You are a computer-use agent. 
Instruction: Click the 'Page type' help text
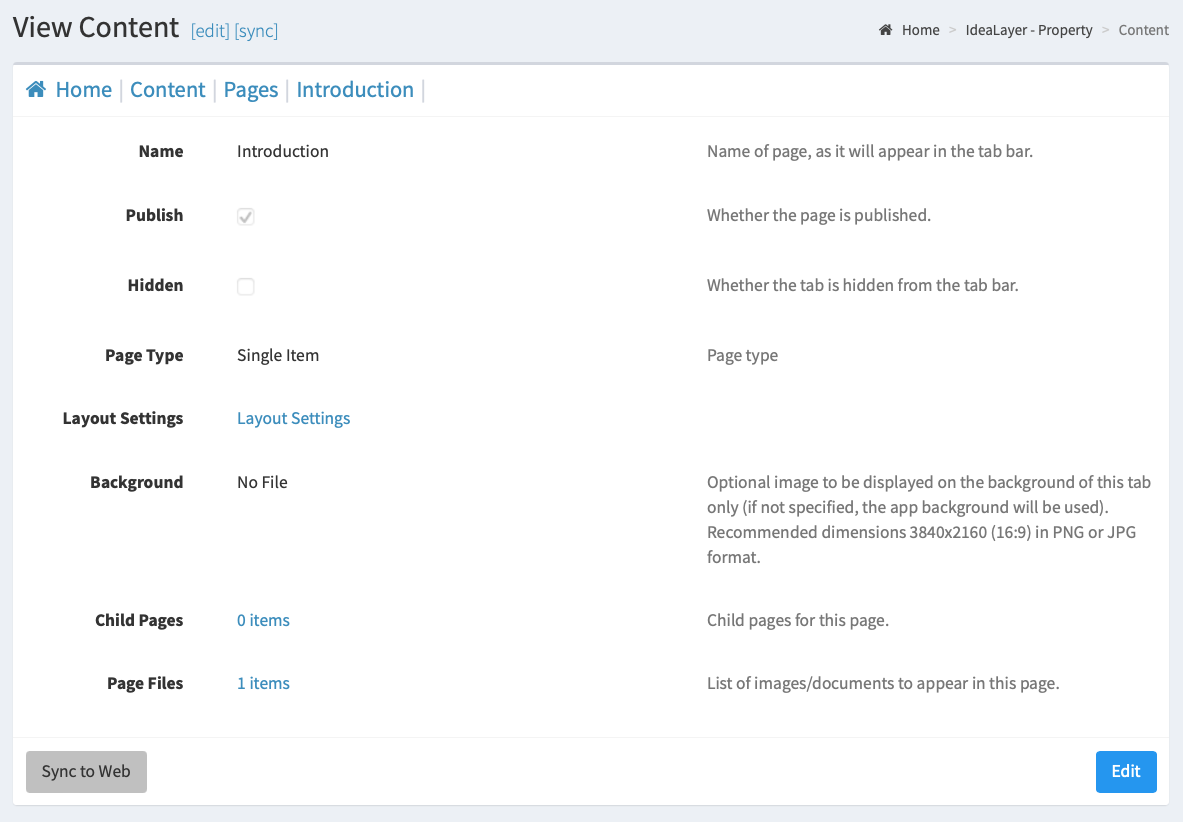click(x=742, y=355)
